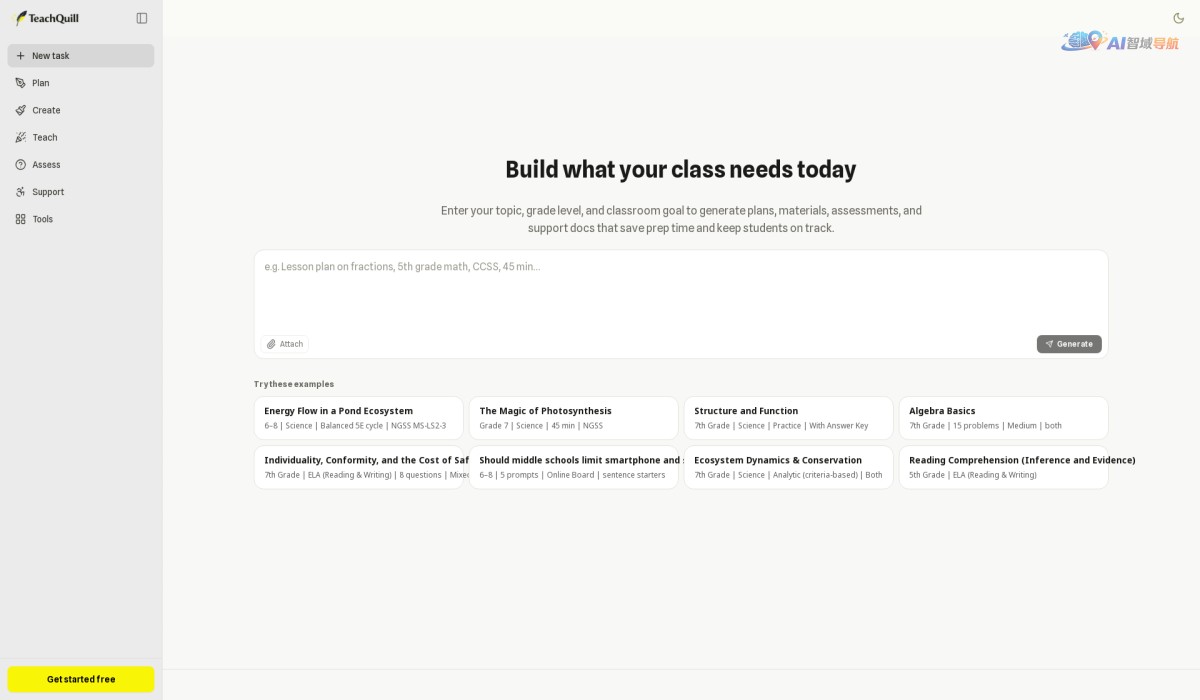
Task: Choose Ecosystem Dynamics & Conservation example
Action: (789, 467)
